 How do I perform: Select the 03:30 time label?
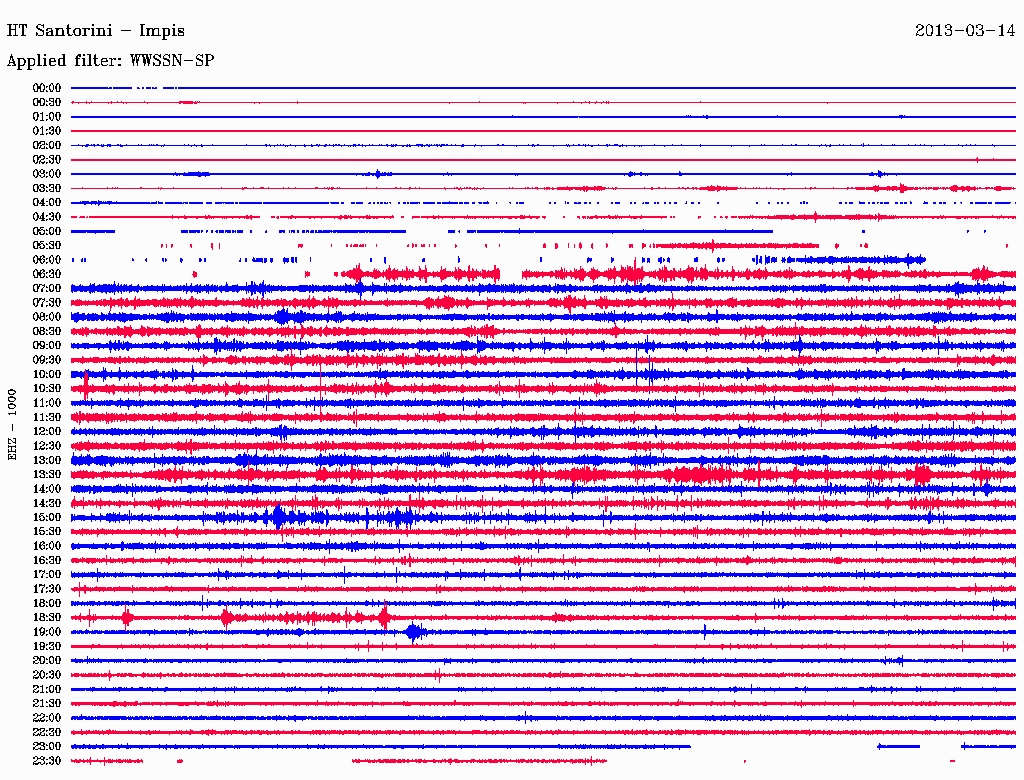pos(47,188)
